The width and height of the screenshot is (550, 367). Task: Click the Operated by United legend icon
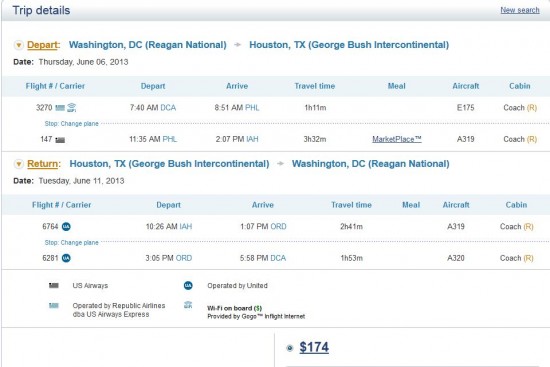(188, 286)
